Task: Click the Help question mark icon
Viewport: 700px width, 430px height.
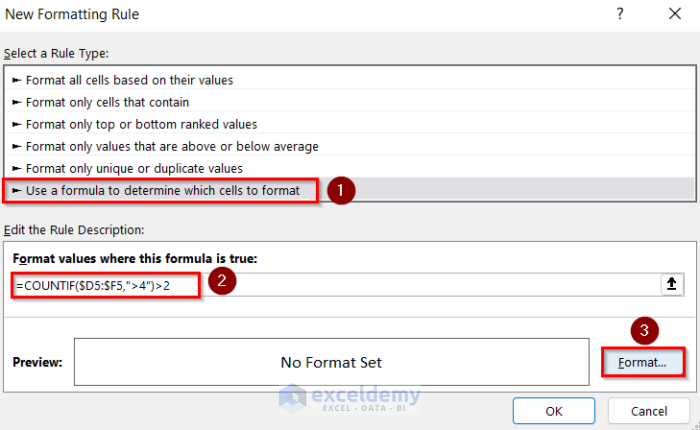Action: [x=620, y=14]
